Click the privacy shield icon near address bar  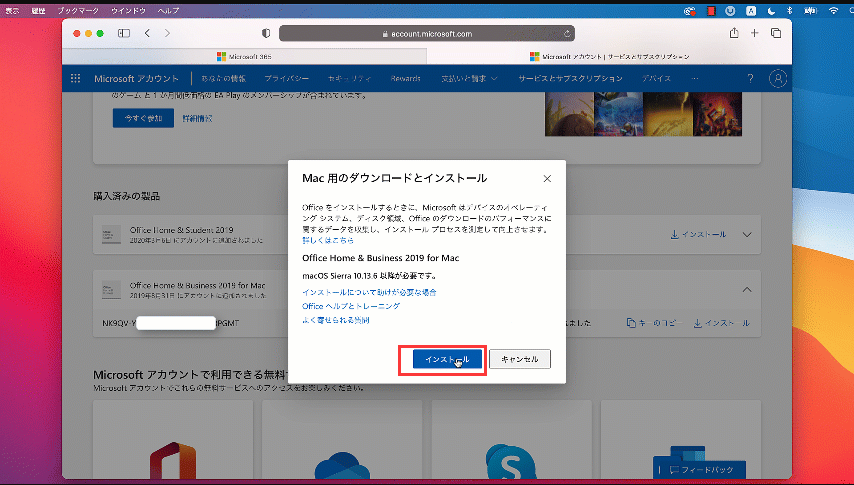(261, 33)
